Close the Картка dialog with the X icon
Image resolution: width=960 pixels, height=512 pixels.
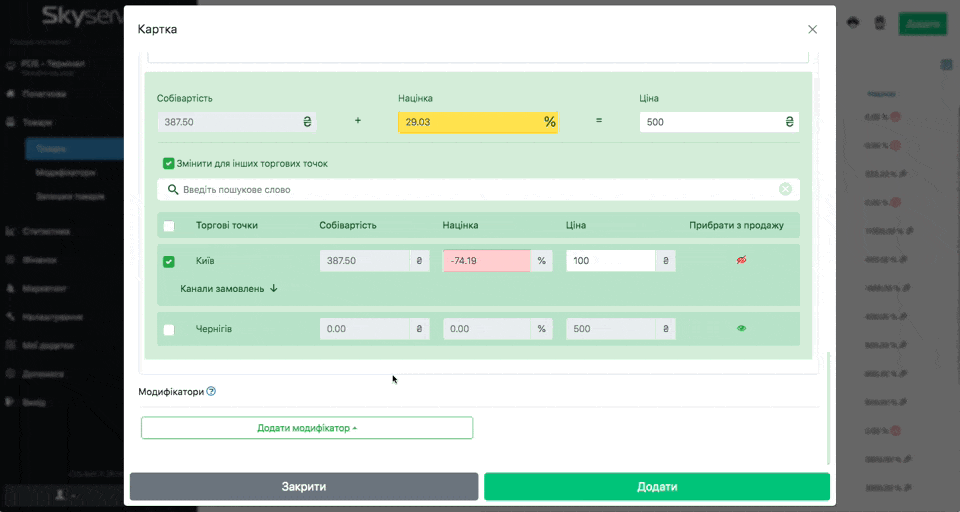click(812, 30)
